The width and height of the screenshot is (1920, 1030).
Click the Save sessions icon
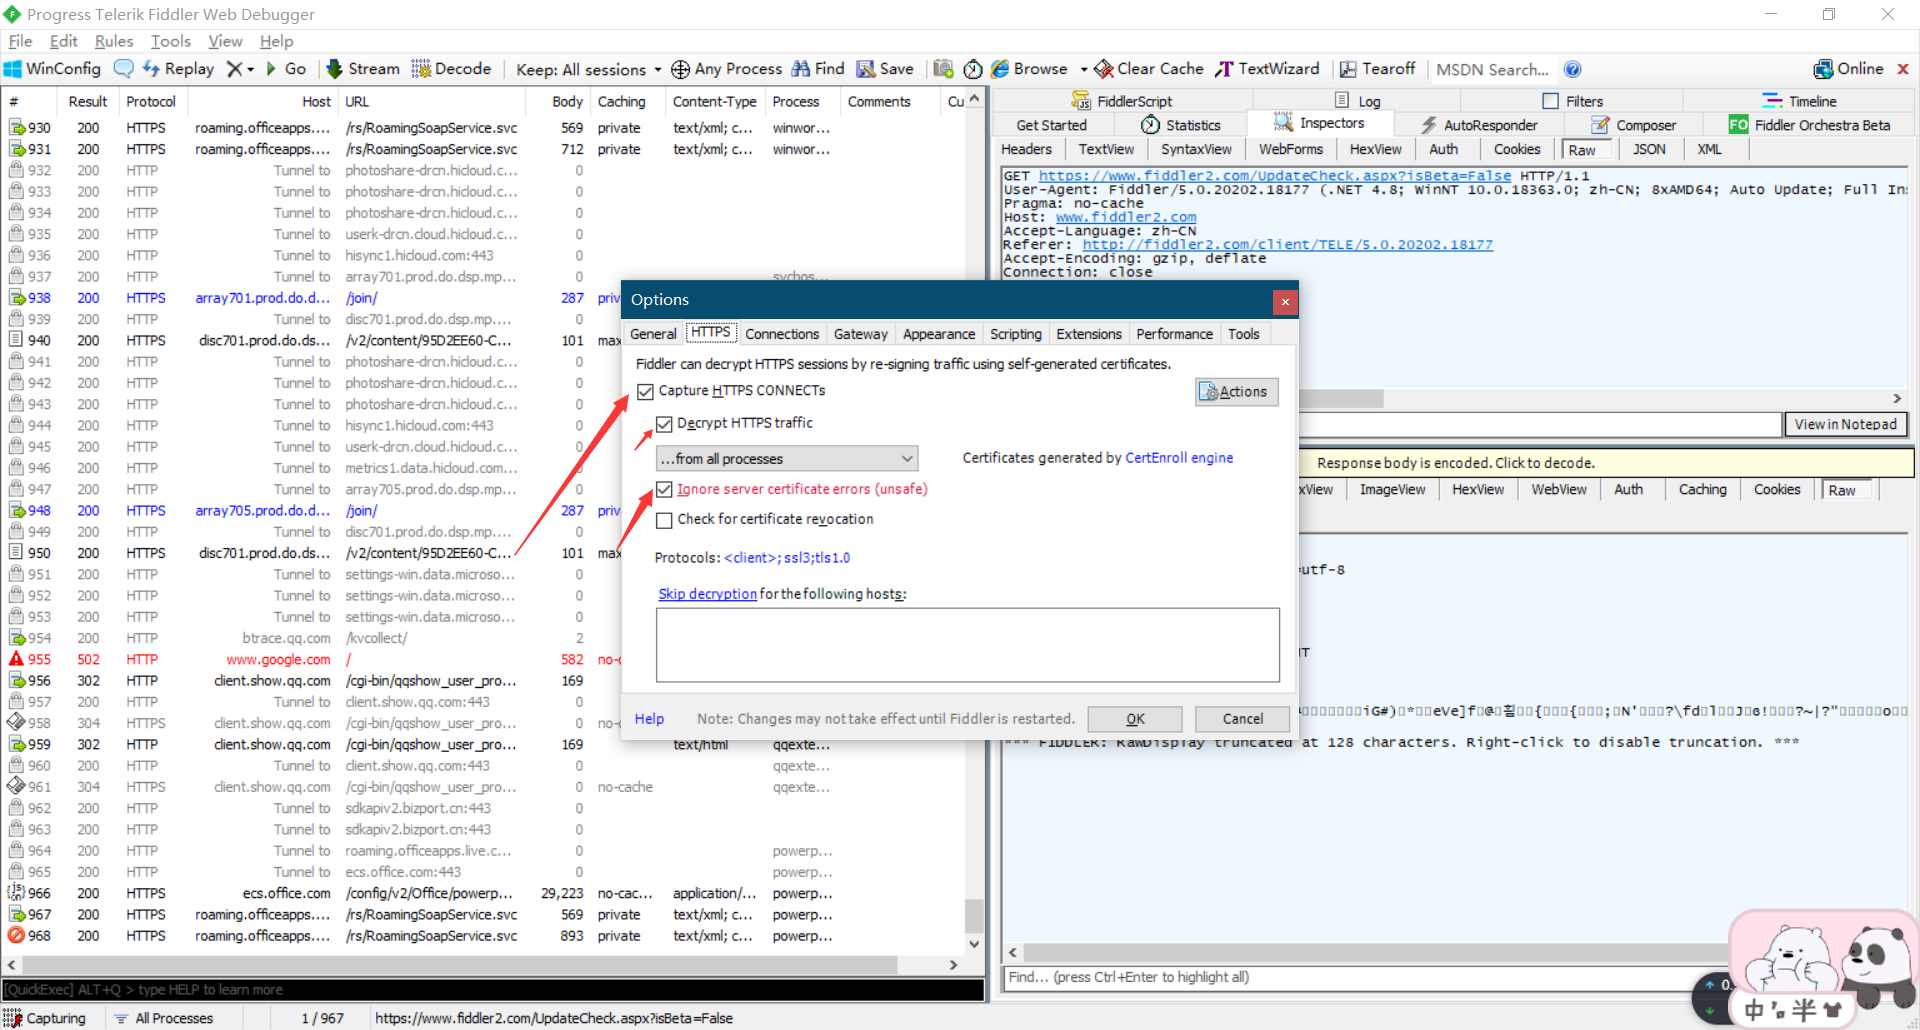pyautogui.click(x=866, y=69)
